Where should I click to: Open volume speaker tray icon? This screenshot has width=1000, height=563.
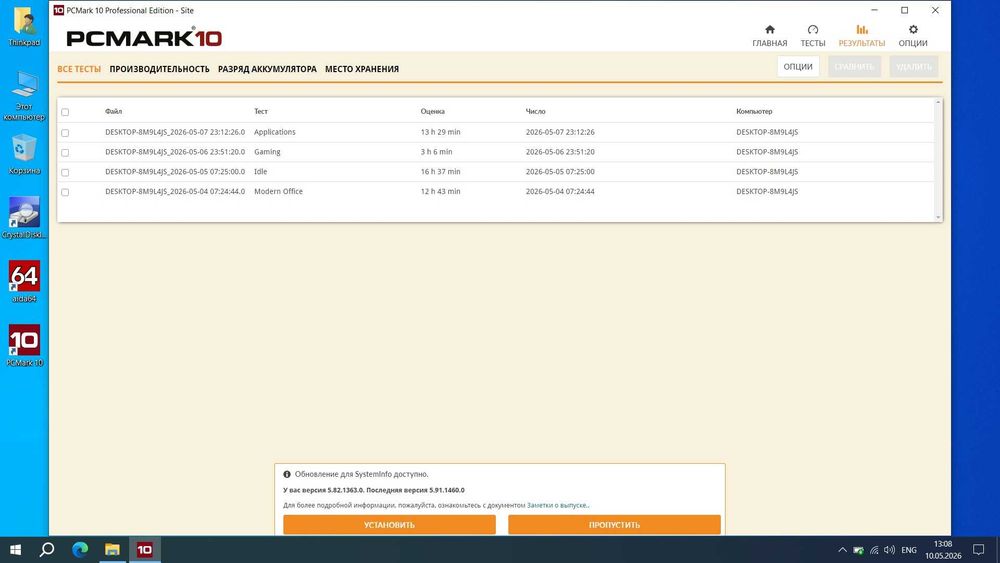890,550
